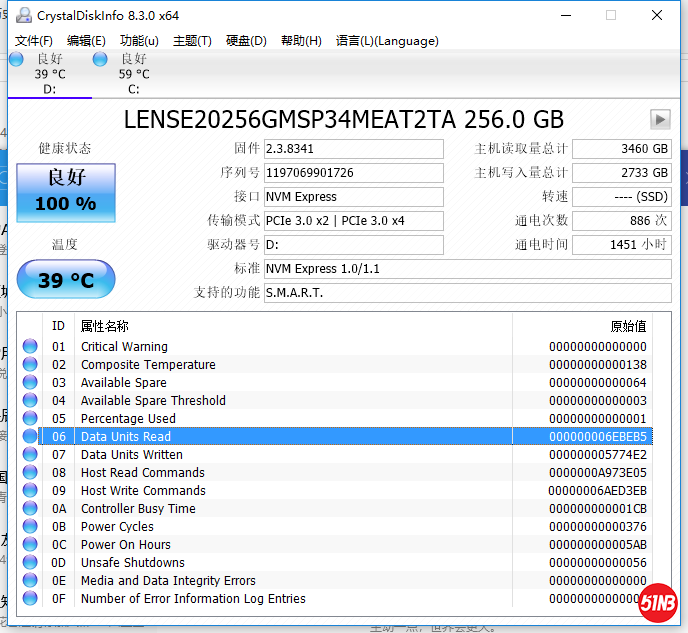Click the drive letter field D:
This screenshot has height=633, width=688.
tap(353, 245)
